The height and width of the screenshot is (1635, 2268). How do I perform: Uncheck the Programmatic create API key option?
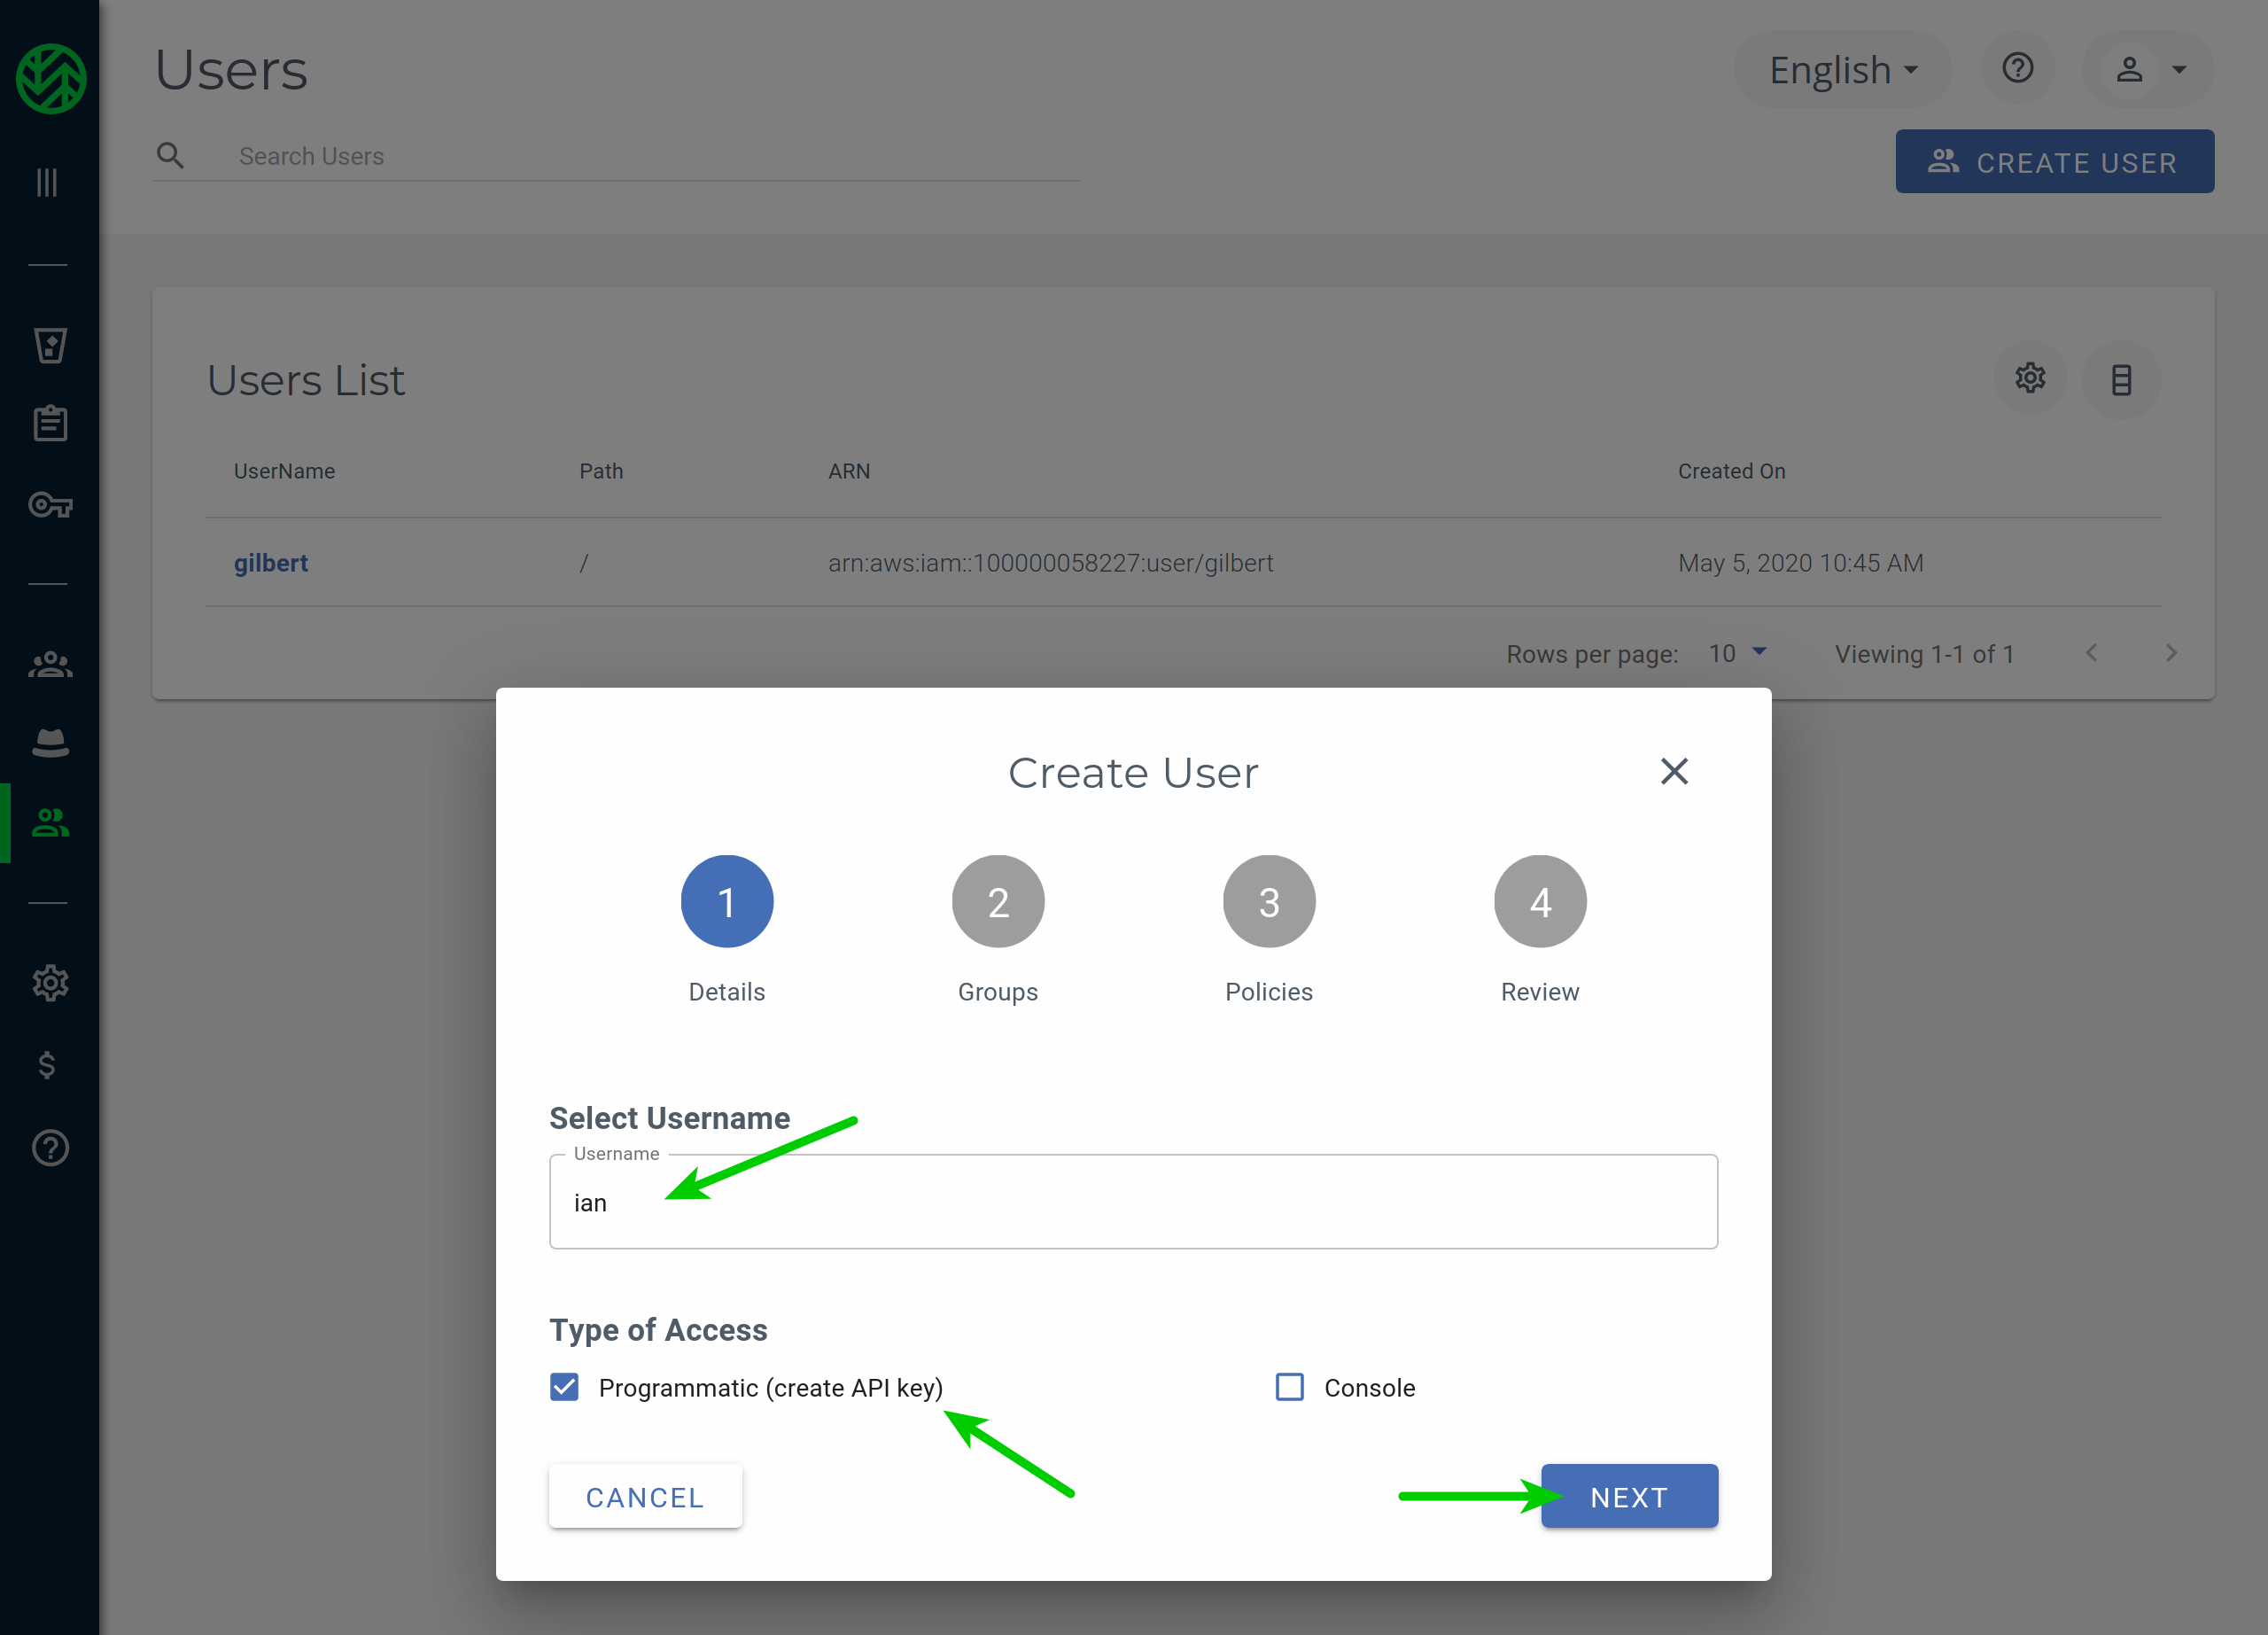[564, 1387]
